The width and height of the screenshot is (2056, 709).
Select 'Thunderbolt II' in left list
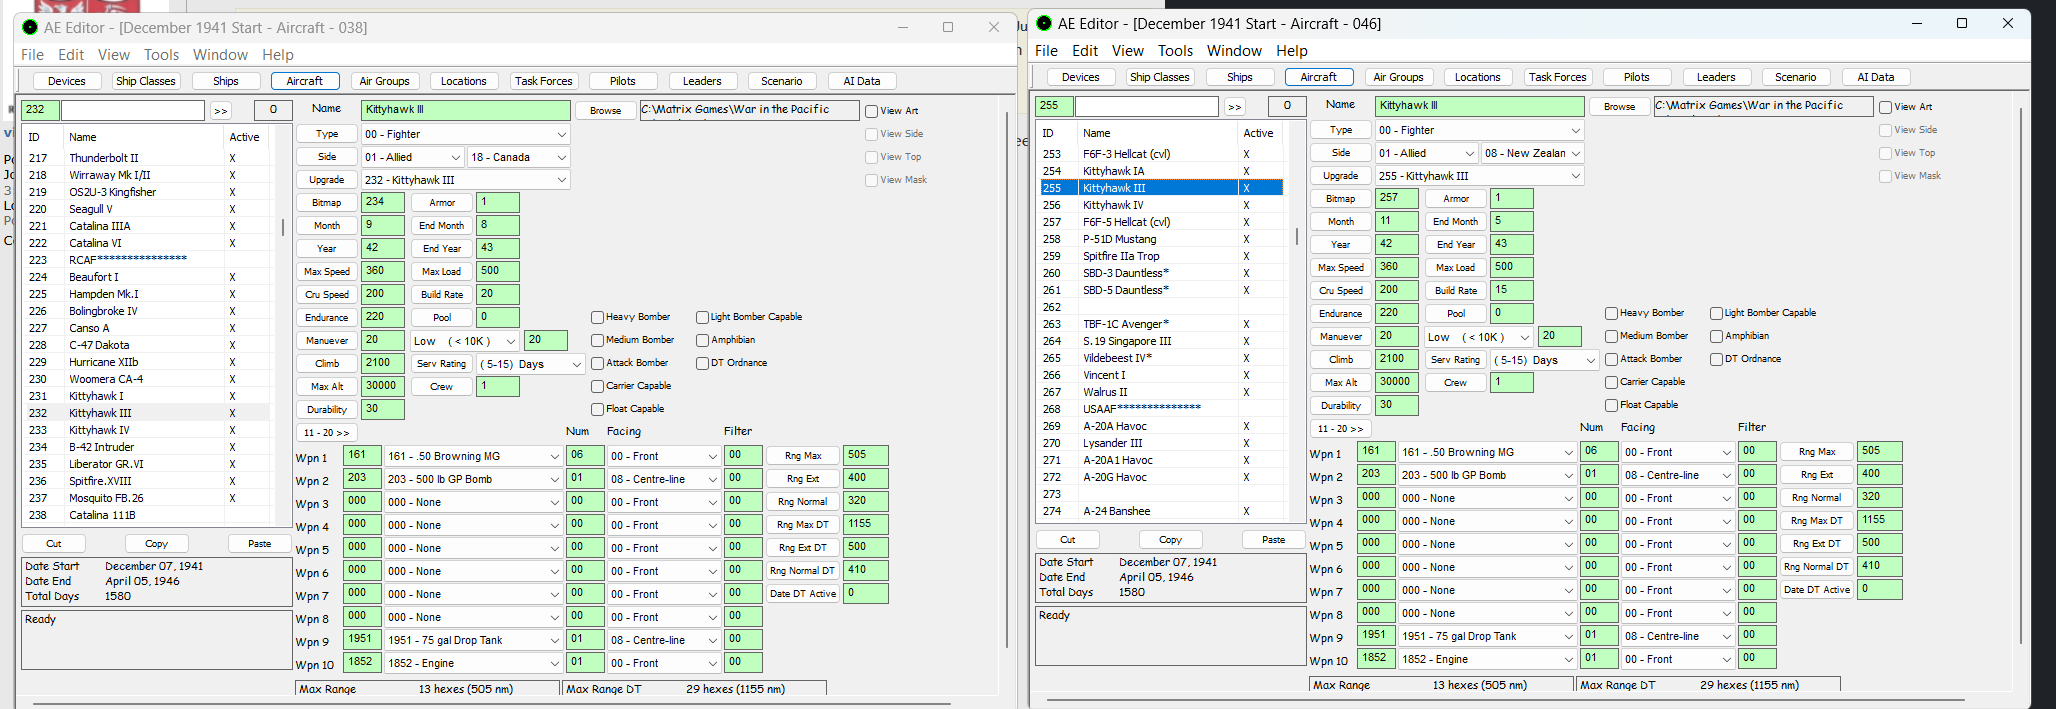[147, 158]
